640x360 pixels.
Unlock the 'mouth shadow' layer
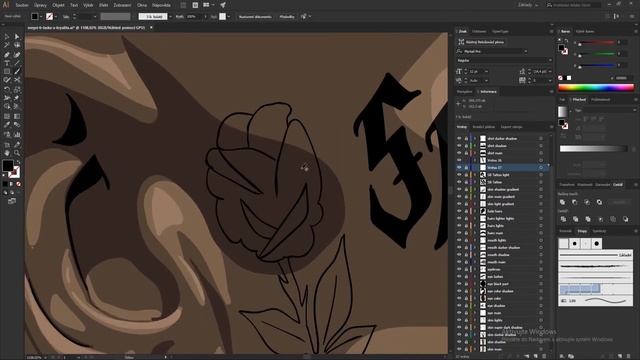pos(466,255)
